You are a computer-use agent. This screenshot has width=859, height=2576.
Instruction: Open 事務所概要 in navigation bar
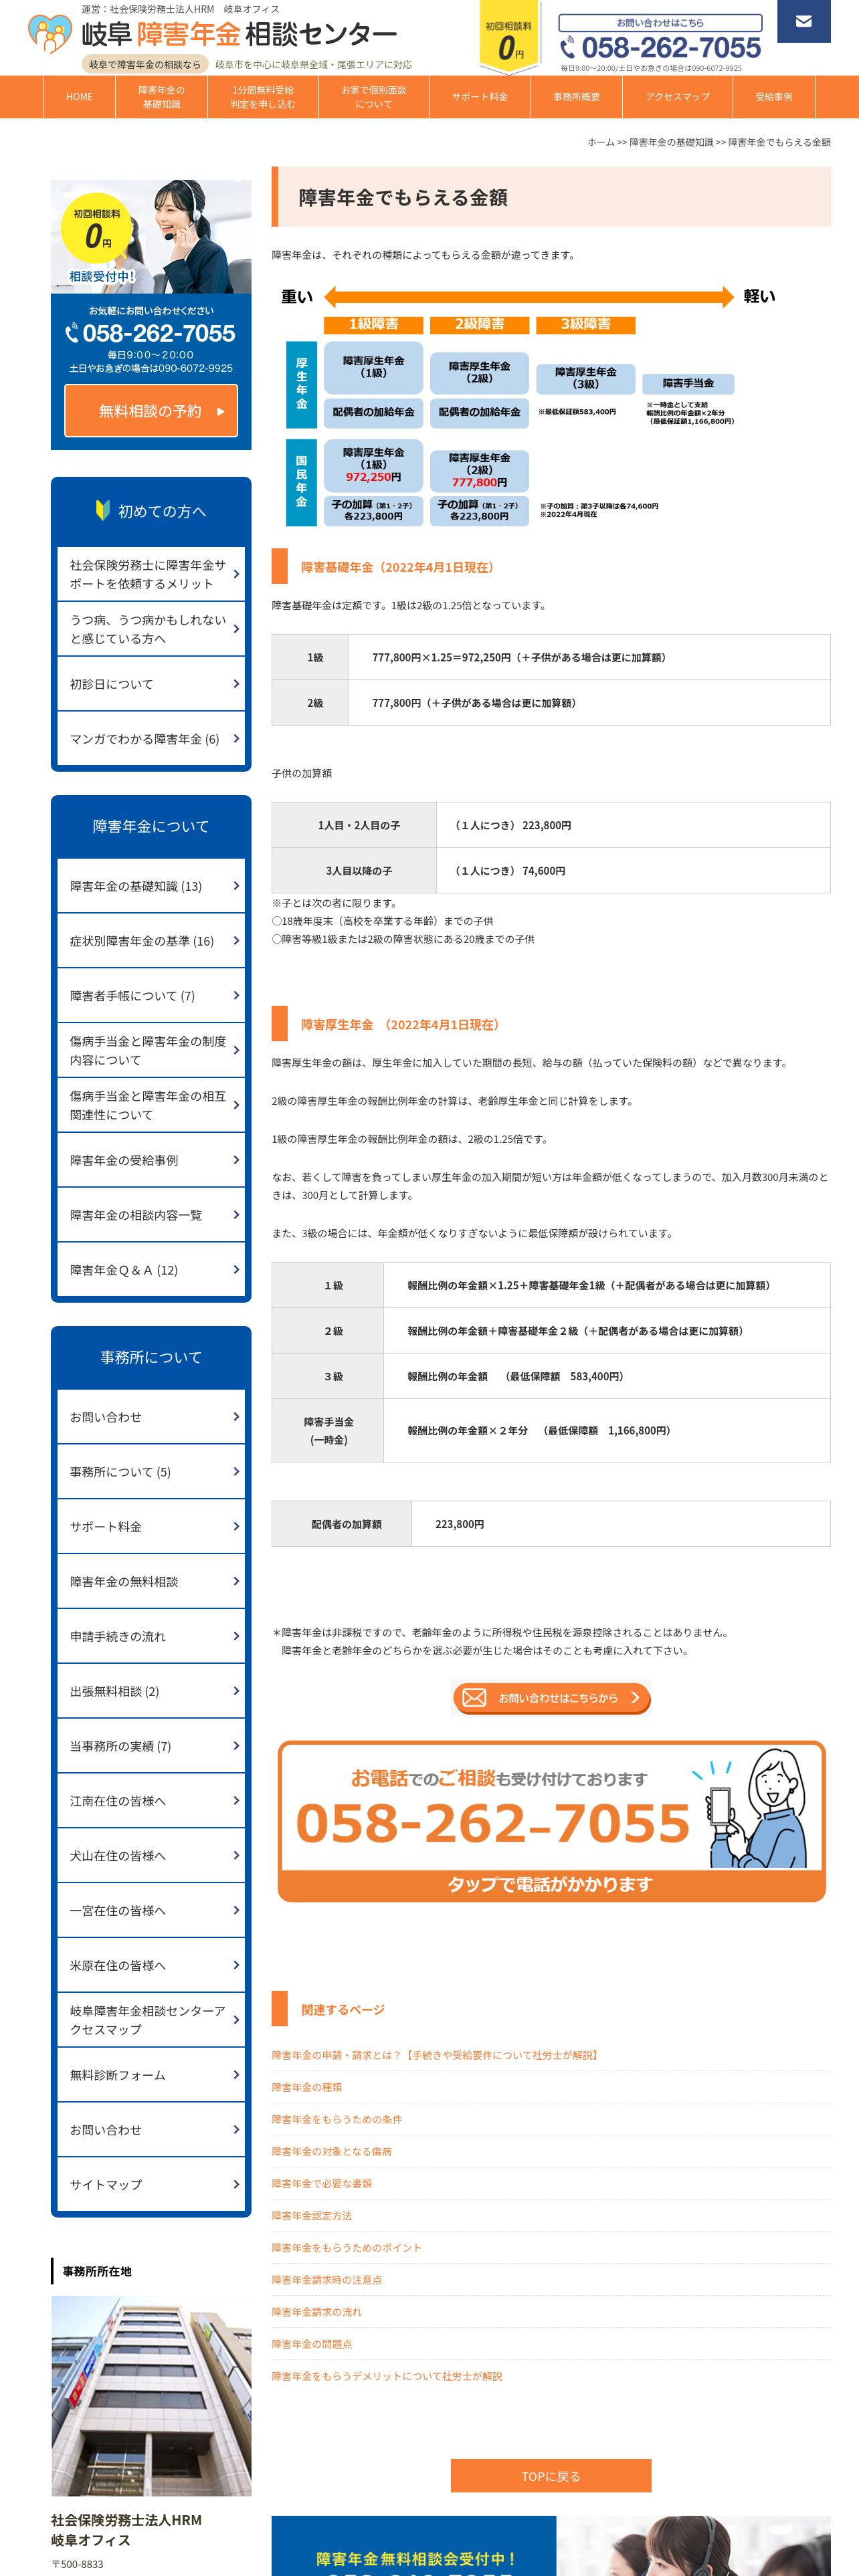576,97
